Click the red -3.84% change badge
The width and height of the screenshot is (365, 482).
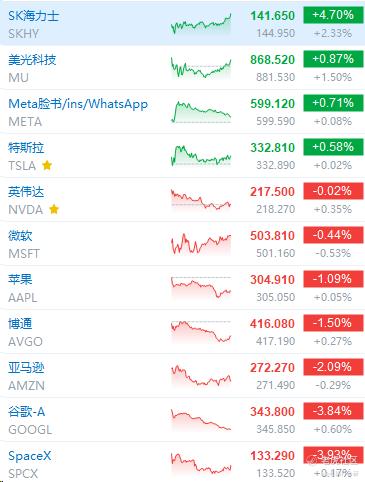pyautogui.click(x=333, y=411)
